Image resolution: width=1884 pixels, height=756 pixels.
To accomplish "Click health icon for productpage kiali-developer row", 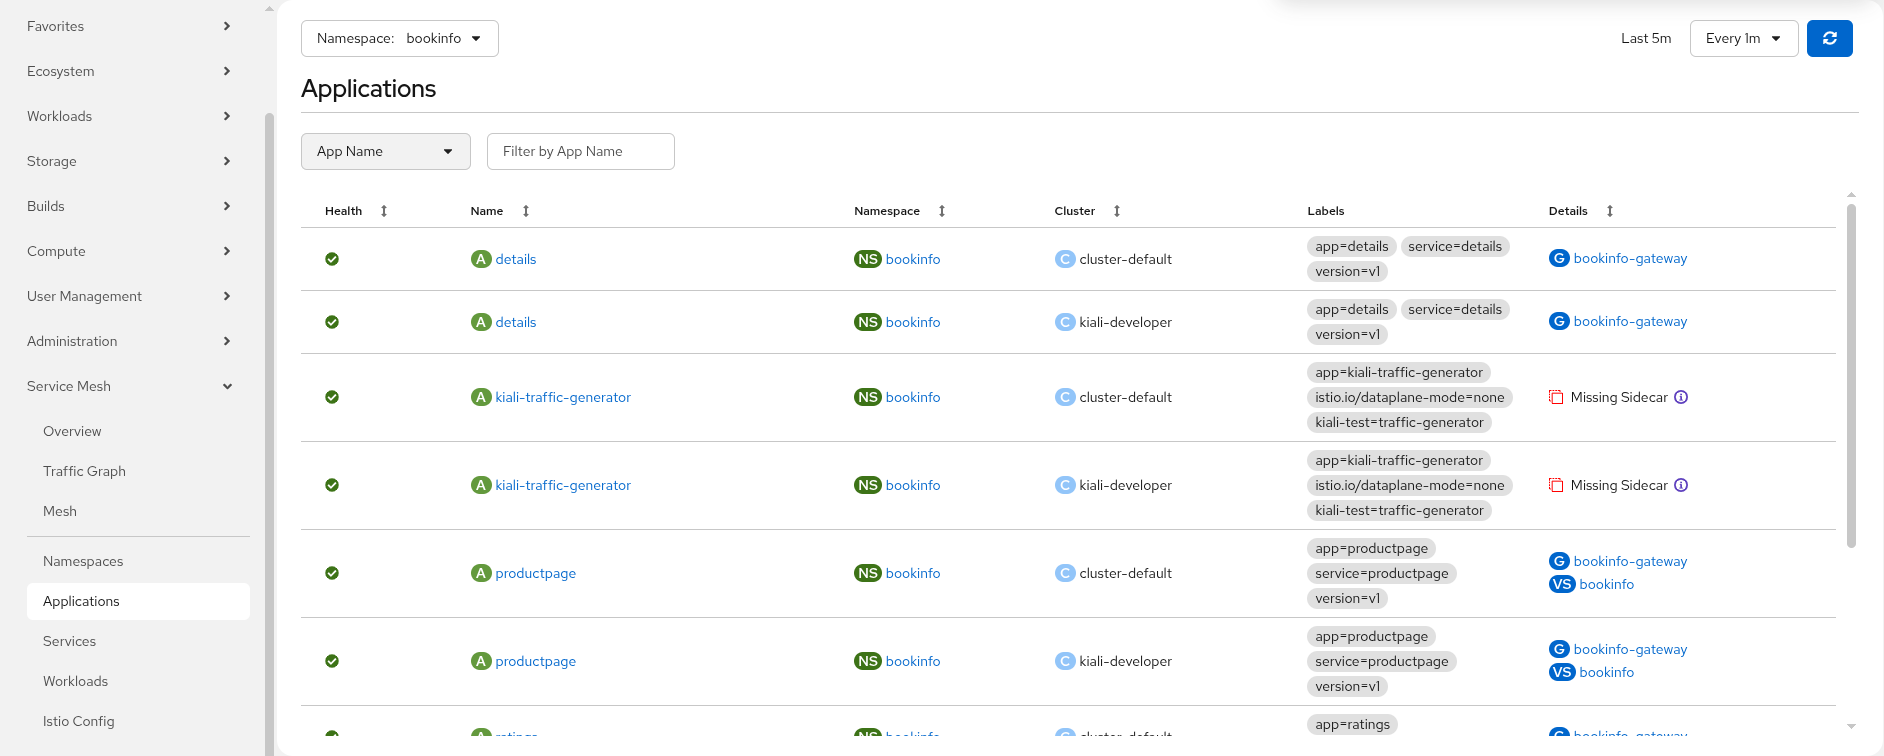I will pyautogui.click(x=332, y=661).
